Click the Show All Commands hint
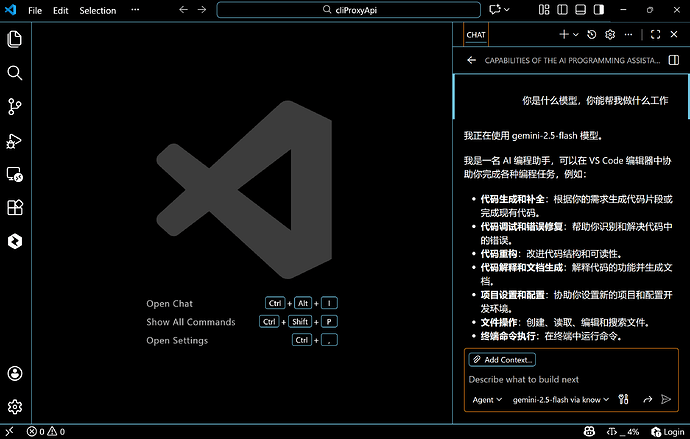The width and height of the screenshot is (690, 439). (x=191, y=322)
